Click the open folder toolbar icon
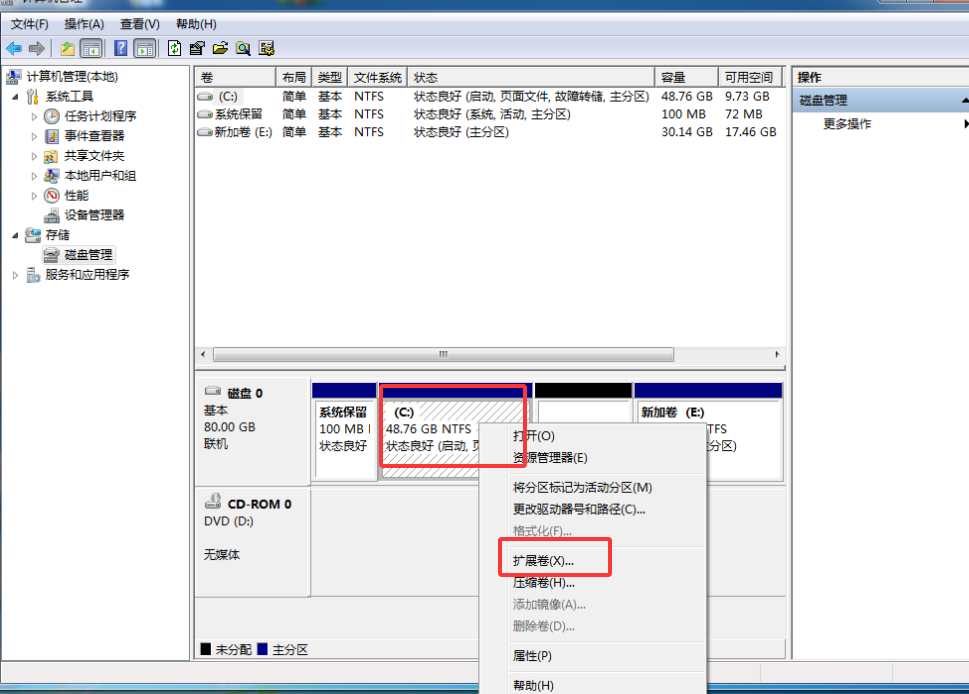Image resolution: width=969 pixels, height=694 pixels. pyautogui.click(x=219, y=48)
